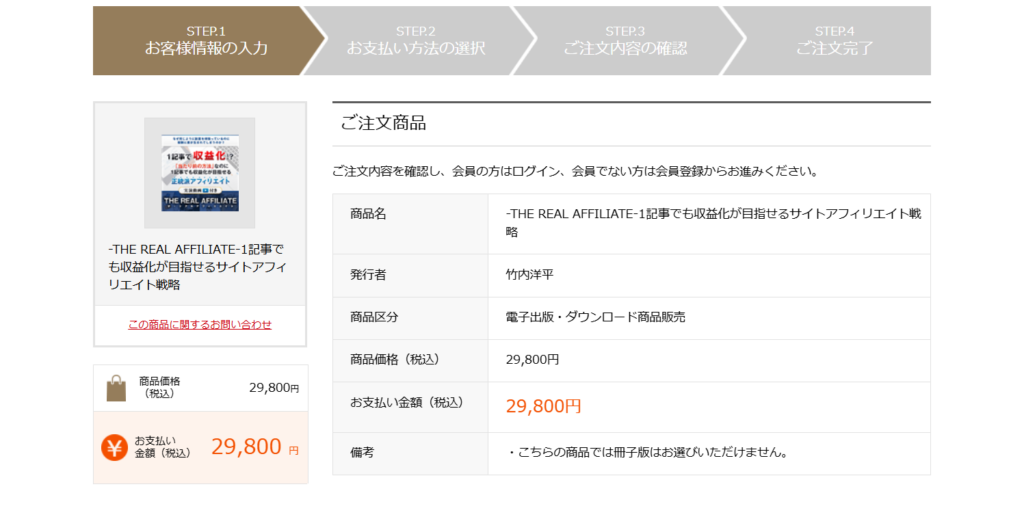Click the sidebar 商品価格(税込) label
The image size is (1024, 517).
160,387
